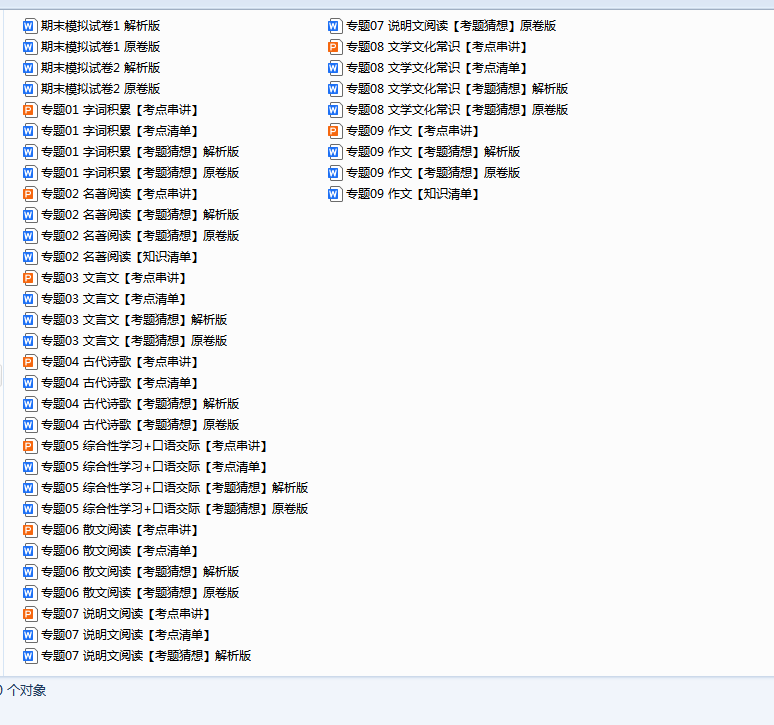Image resolution: width=774 pixels, height=725 pixels.
Task: Click the Word icon for 期末模拟试卷1 解析版
Action: click(30, 26)
